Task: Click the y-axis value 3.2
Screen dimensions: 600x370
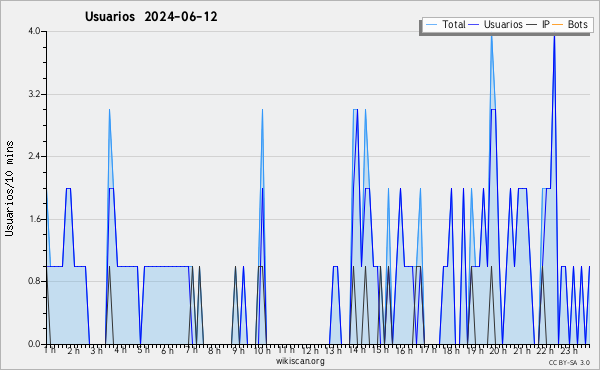Action: (34, 94)
